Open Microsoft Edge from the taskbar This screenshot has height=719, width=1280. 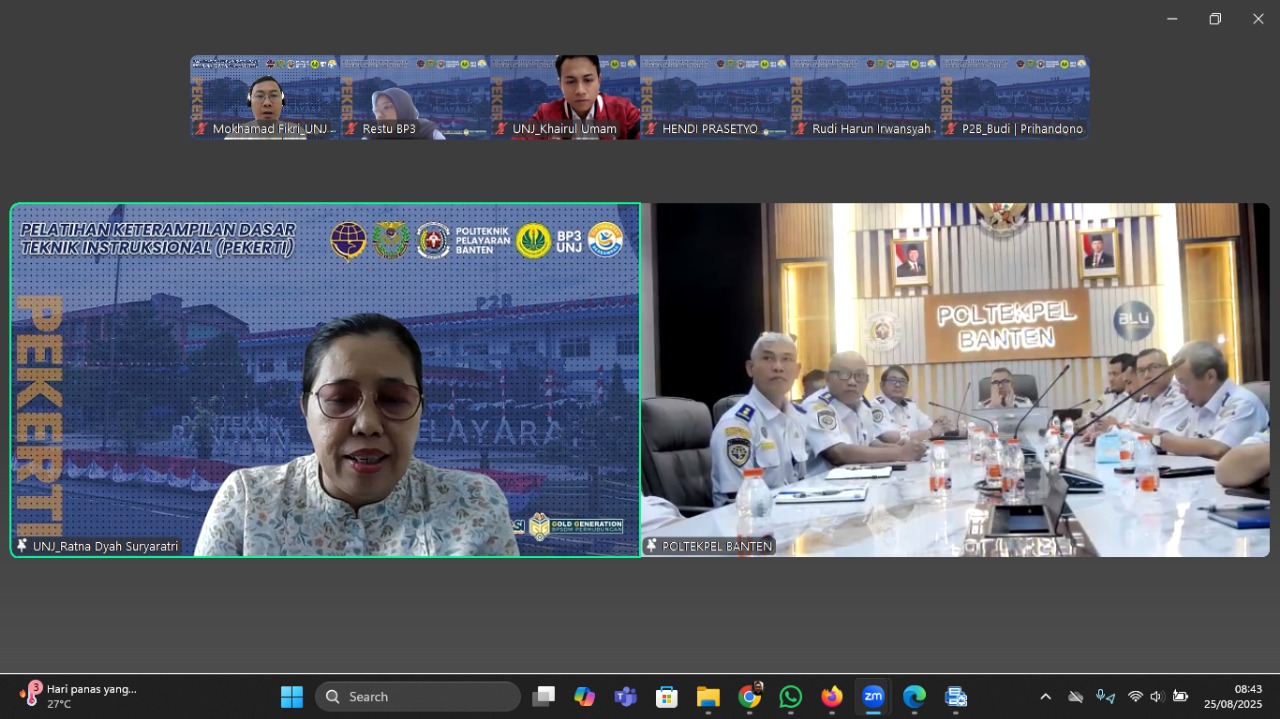pyautogui.click(x=914, y=697)
